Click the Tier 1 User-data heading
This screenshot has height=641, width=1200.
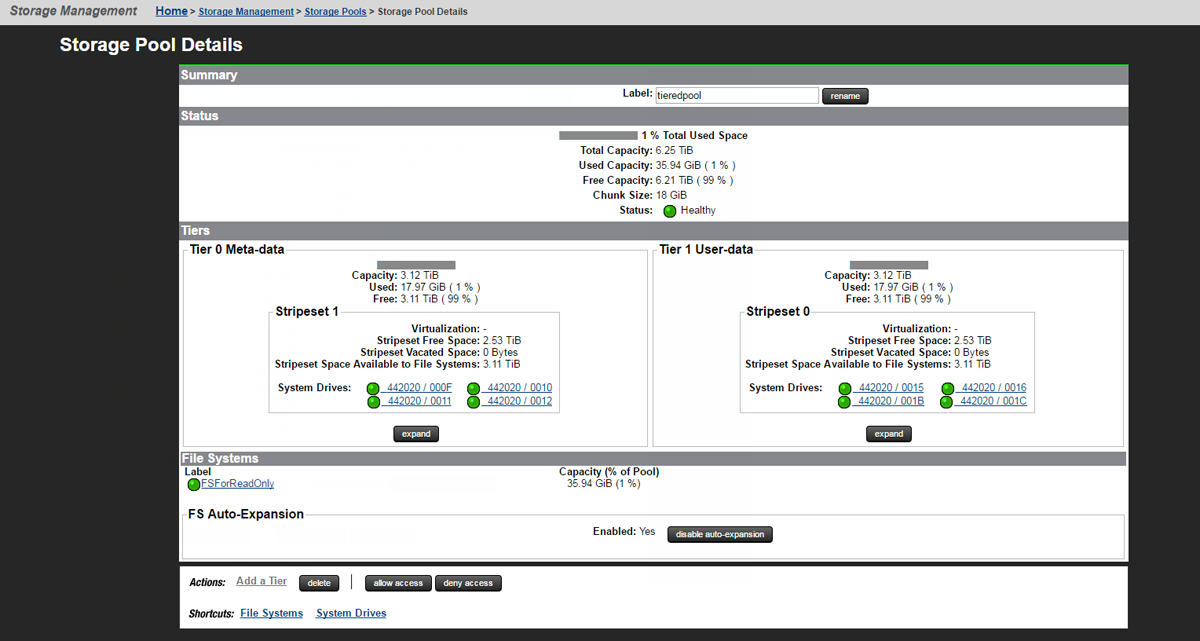706,249
